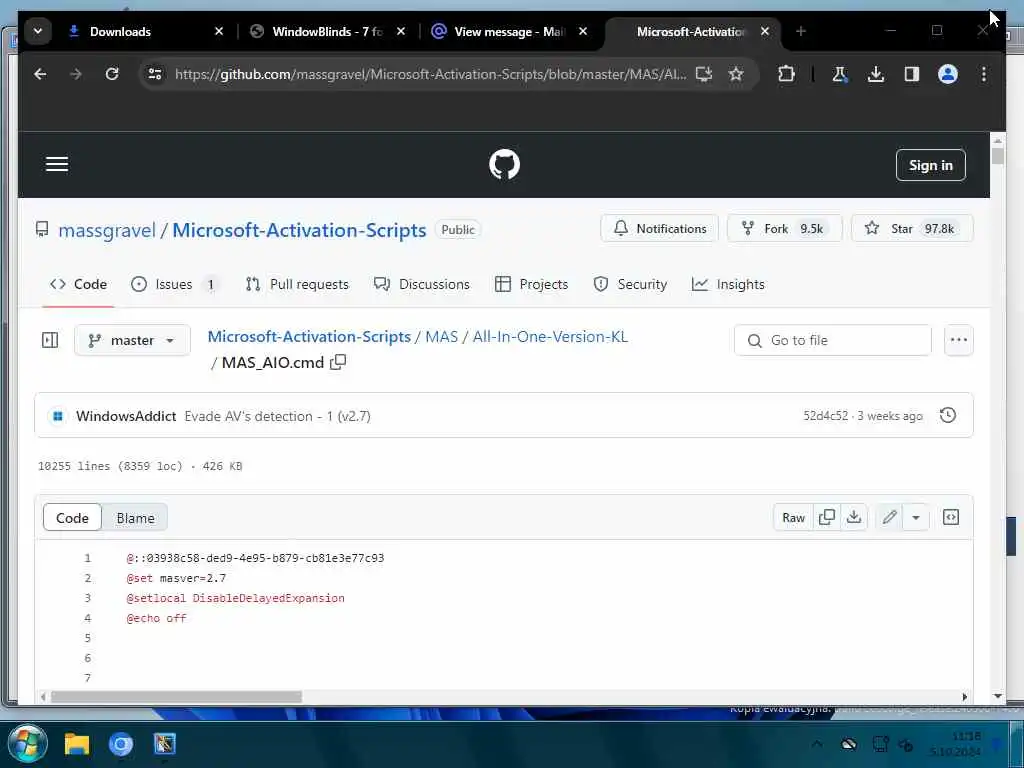Open the Issues tab
Screen dimensions: 1024x768
coord(174,285)
